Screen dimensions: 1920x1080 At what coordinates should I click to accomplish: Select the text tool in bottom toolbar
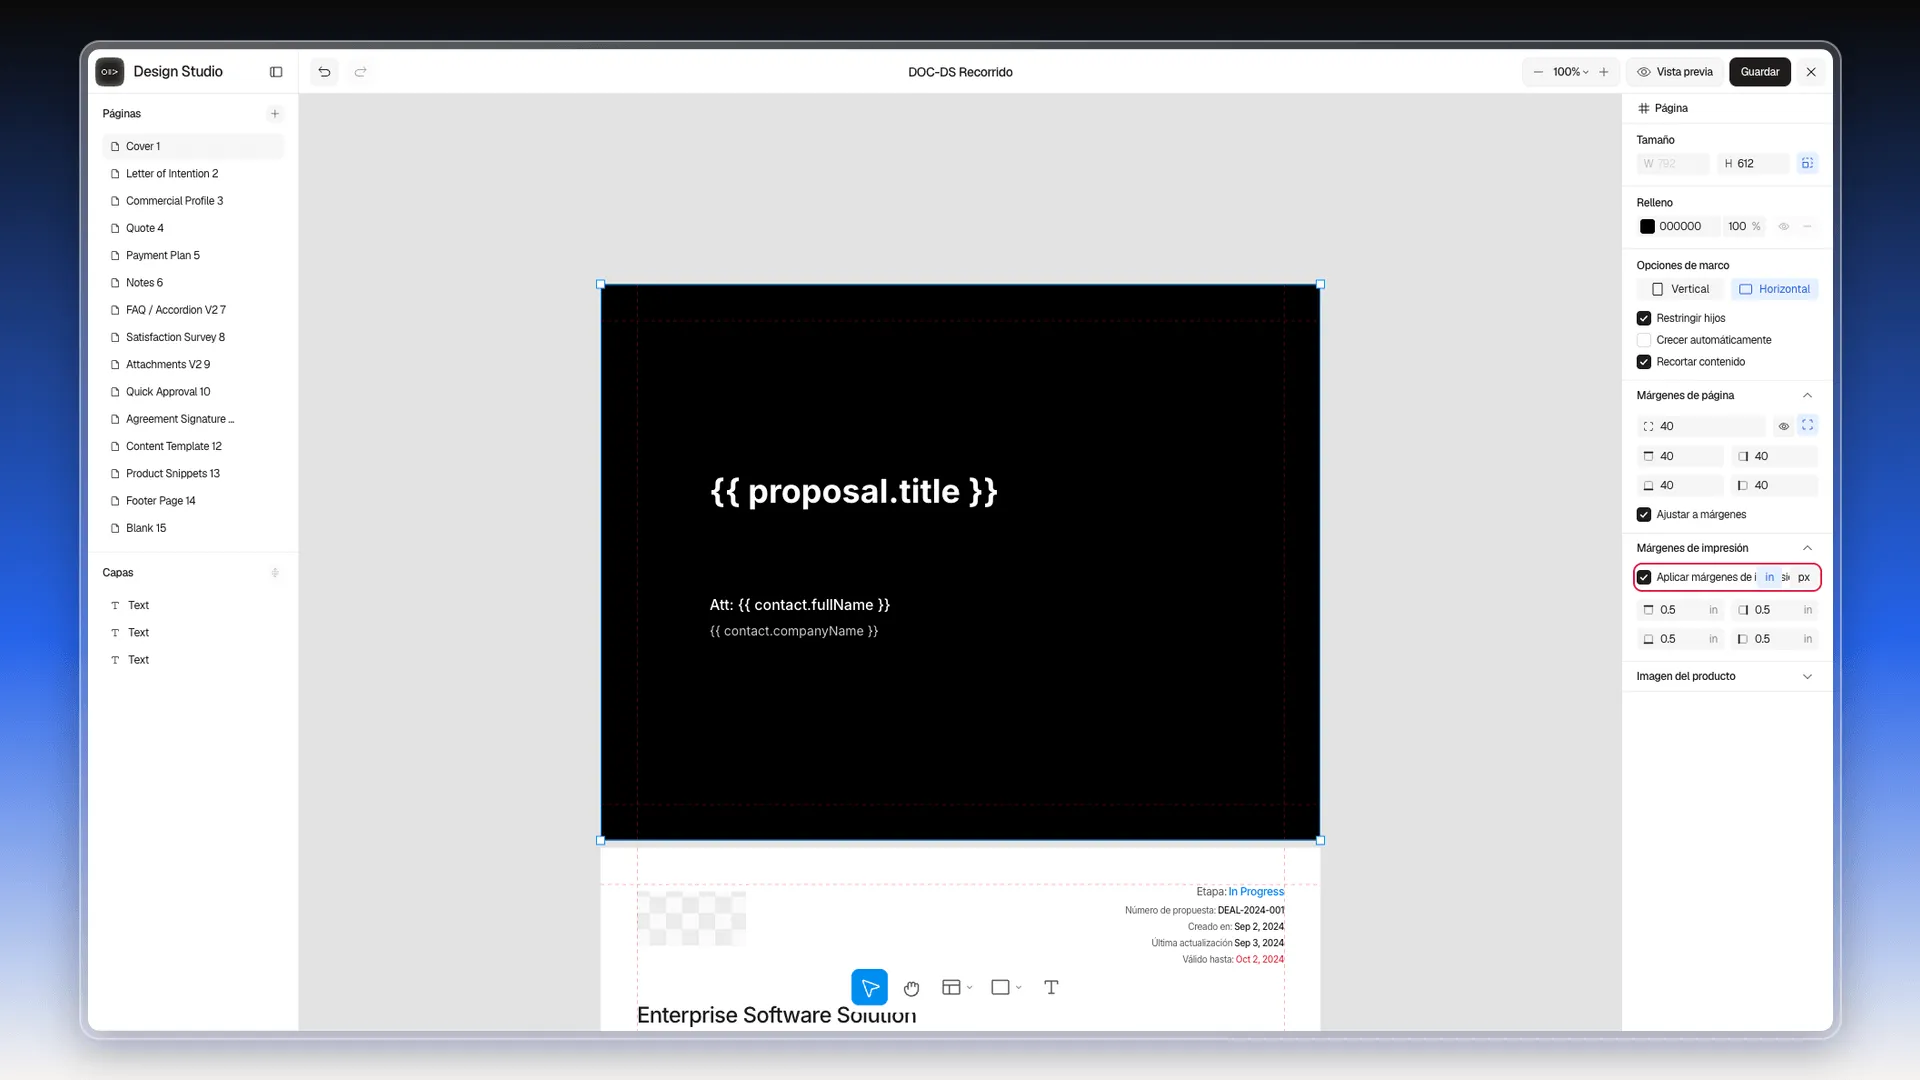pyautogui.click(x=1051, y=987)
